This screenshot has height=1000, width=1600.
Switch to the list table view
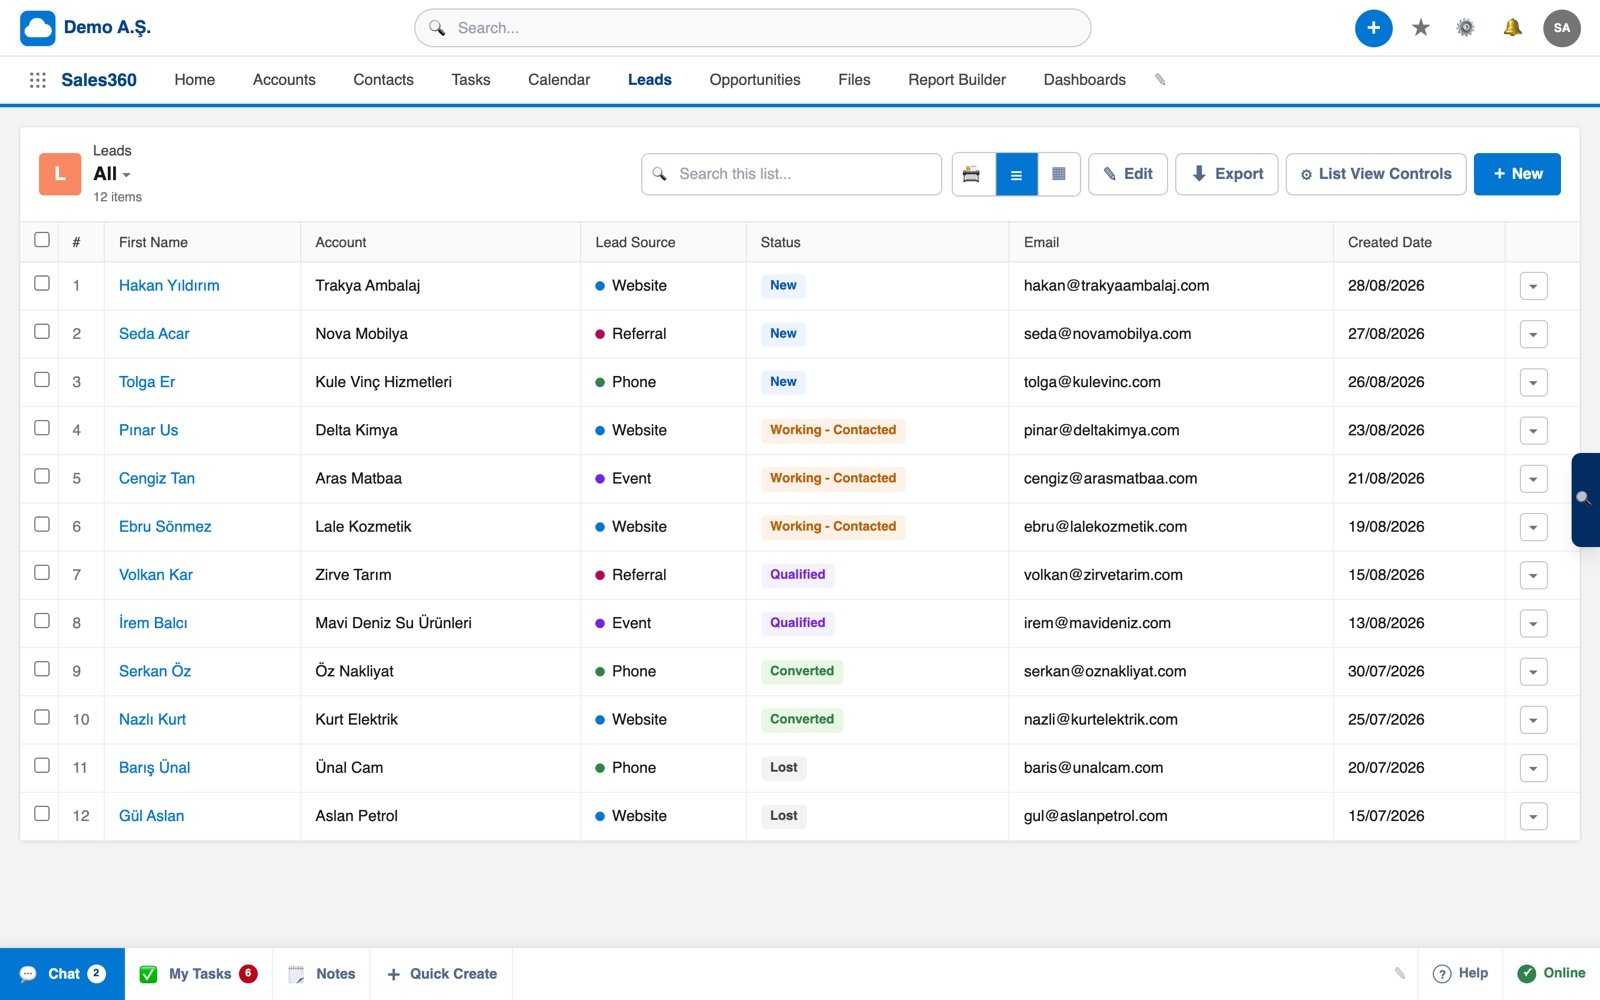pos(1016,174)
